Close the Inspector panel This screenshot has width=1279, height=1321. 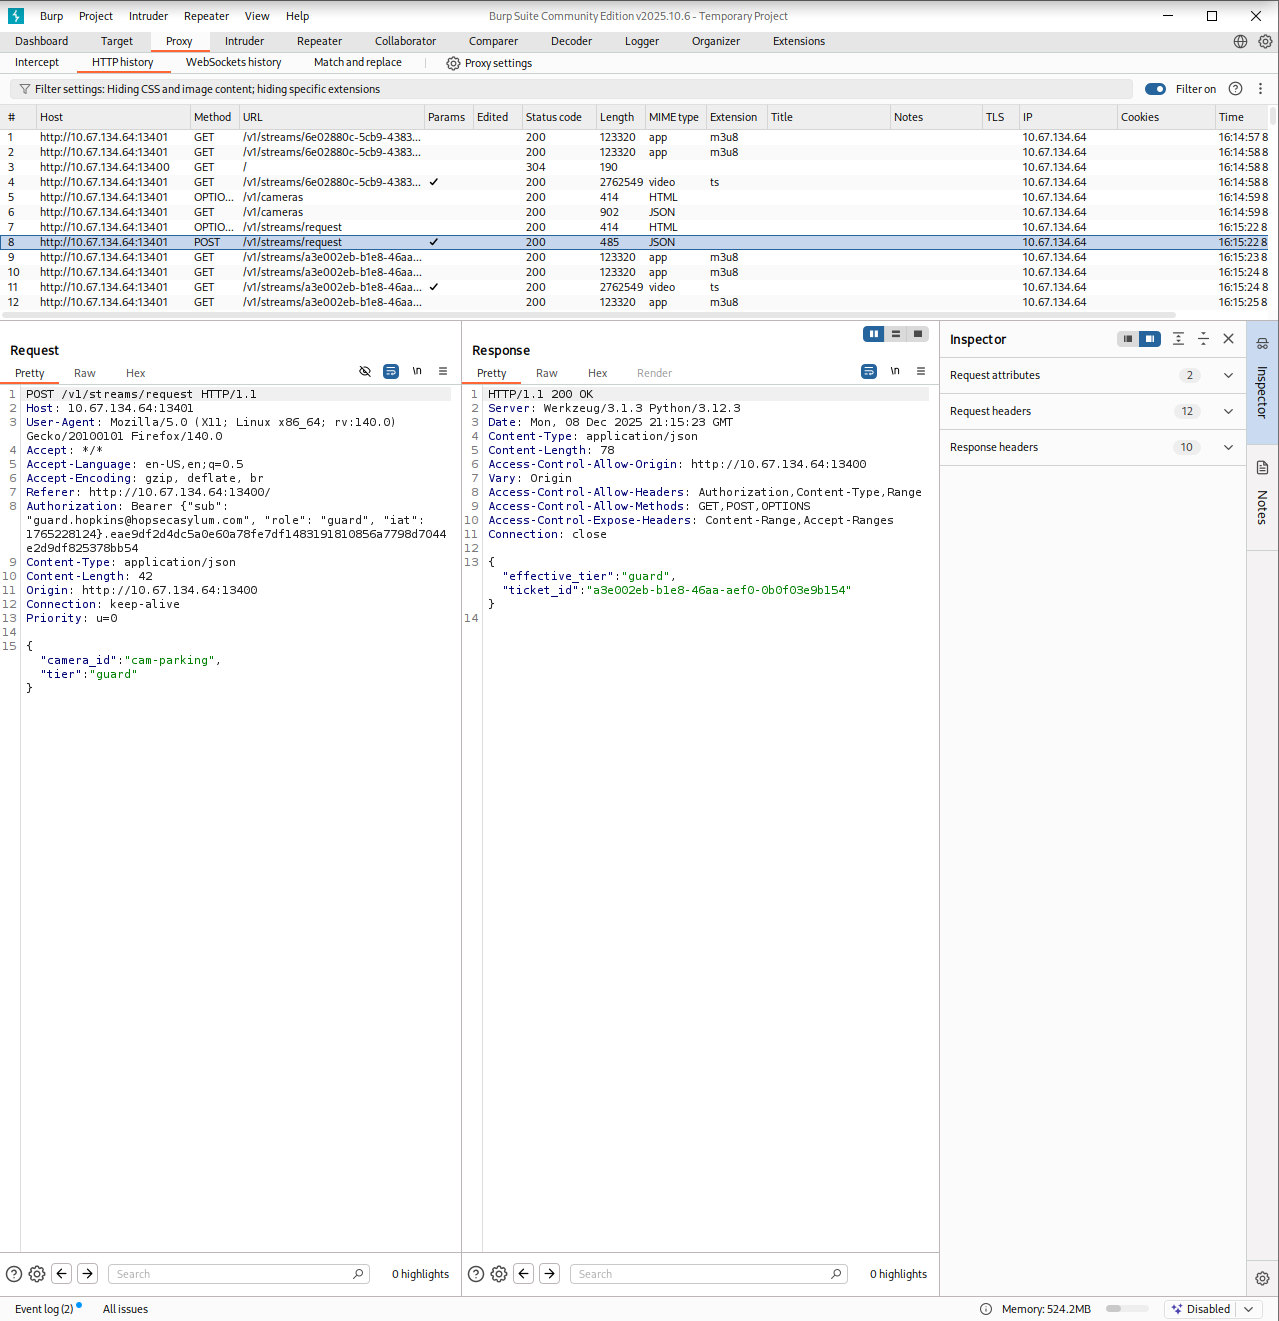tap(1229, 339)
